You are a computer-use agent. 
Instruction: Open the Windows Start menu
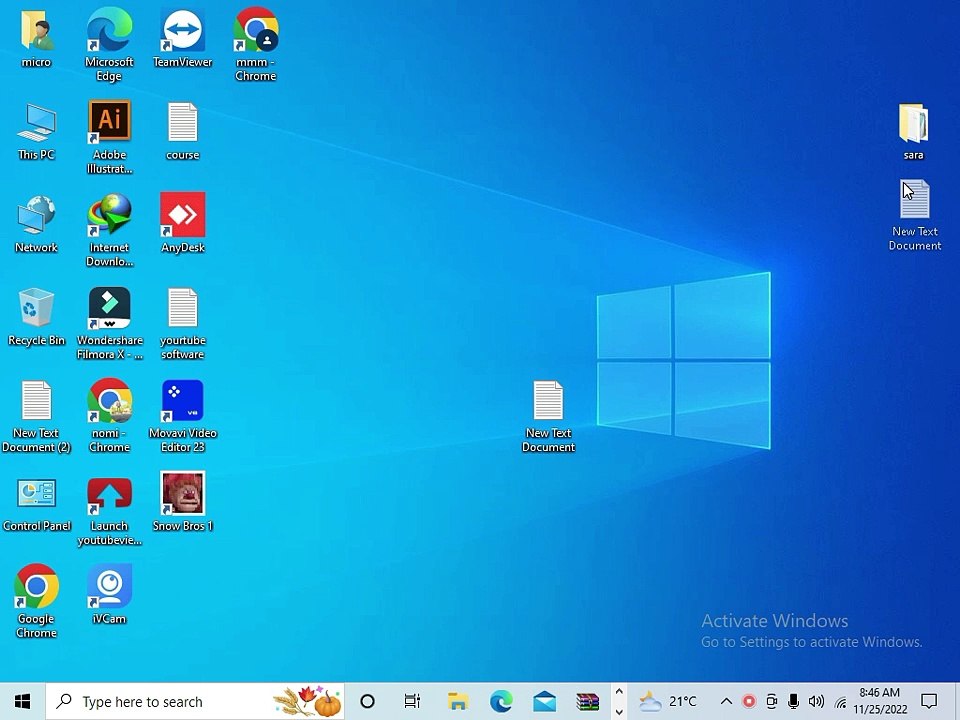pyautogui.click(x=23, y=701)
